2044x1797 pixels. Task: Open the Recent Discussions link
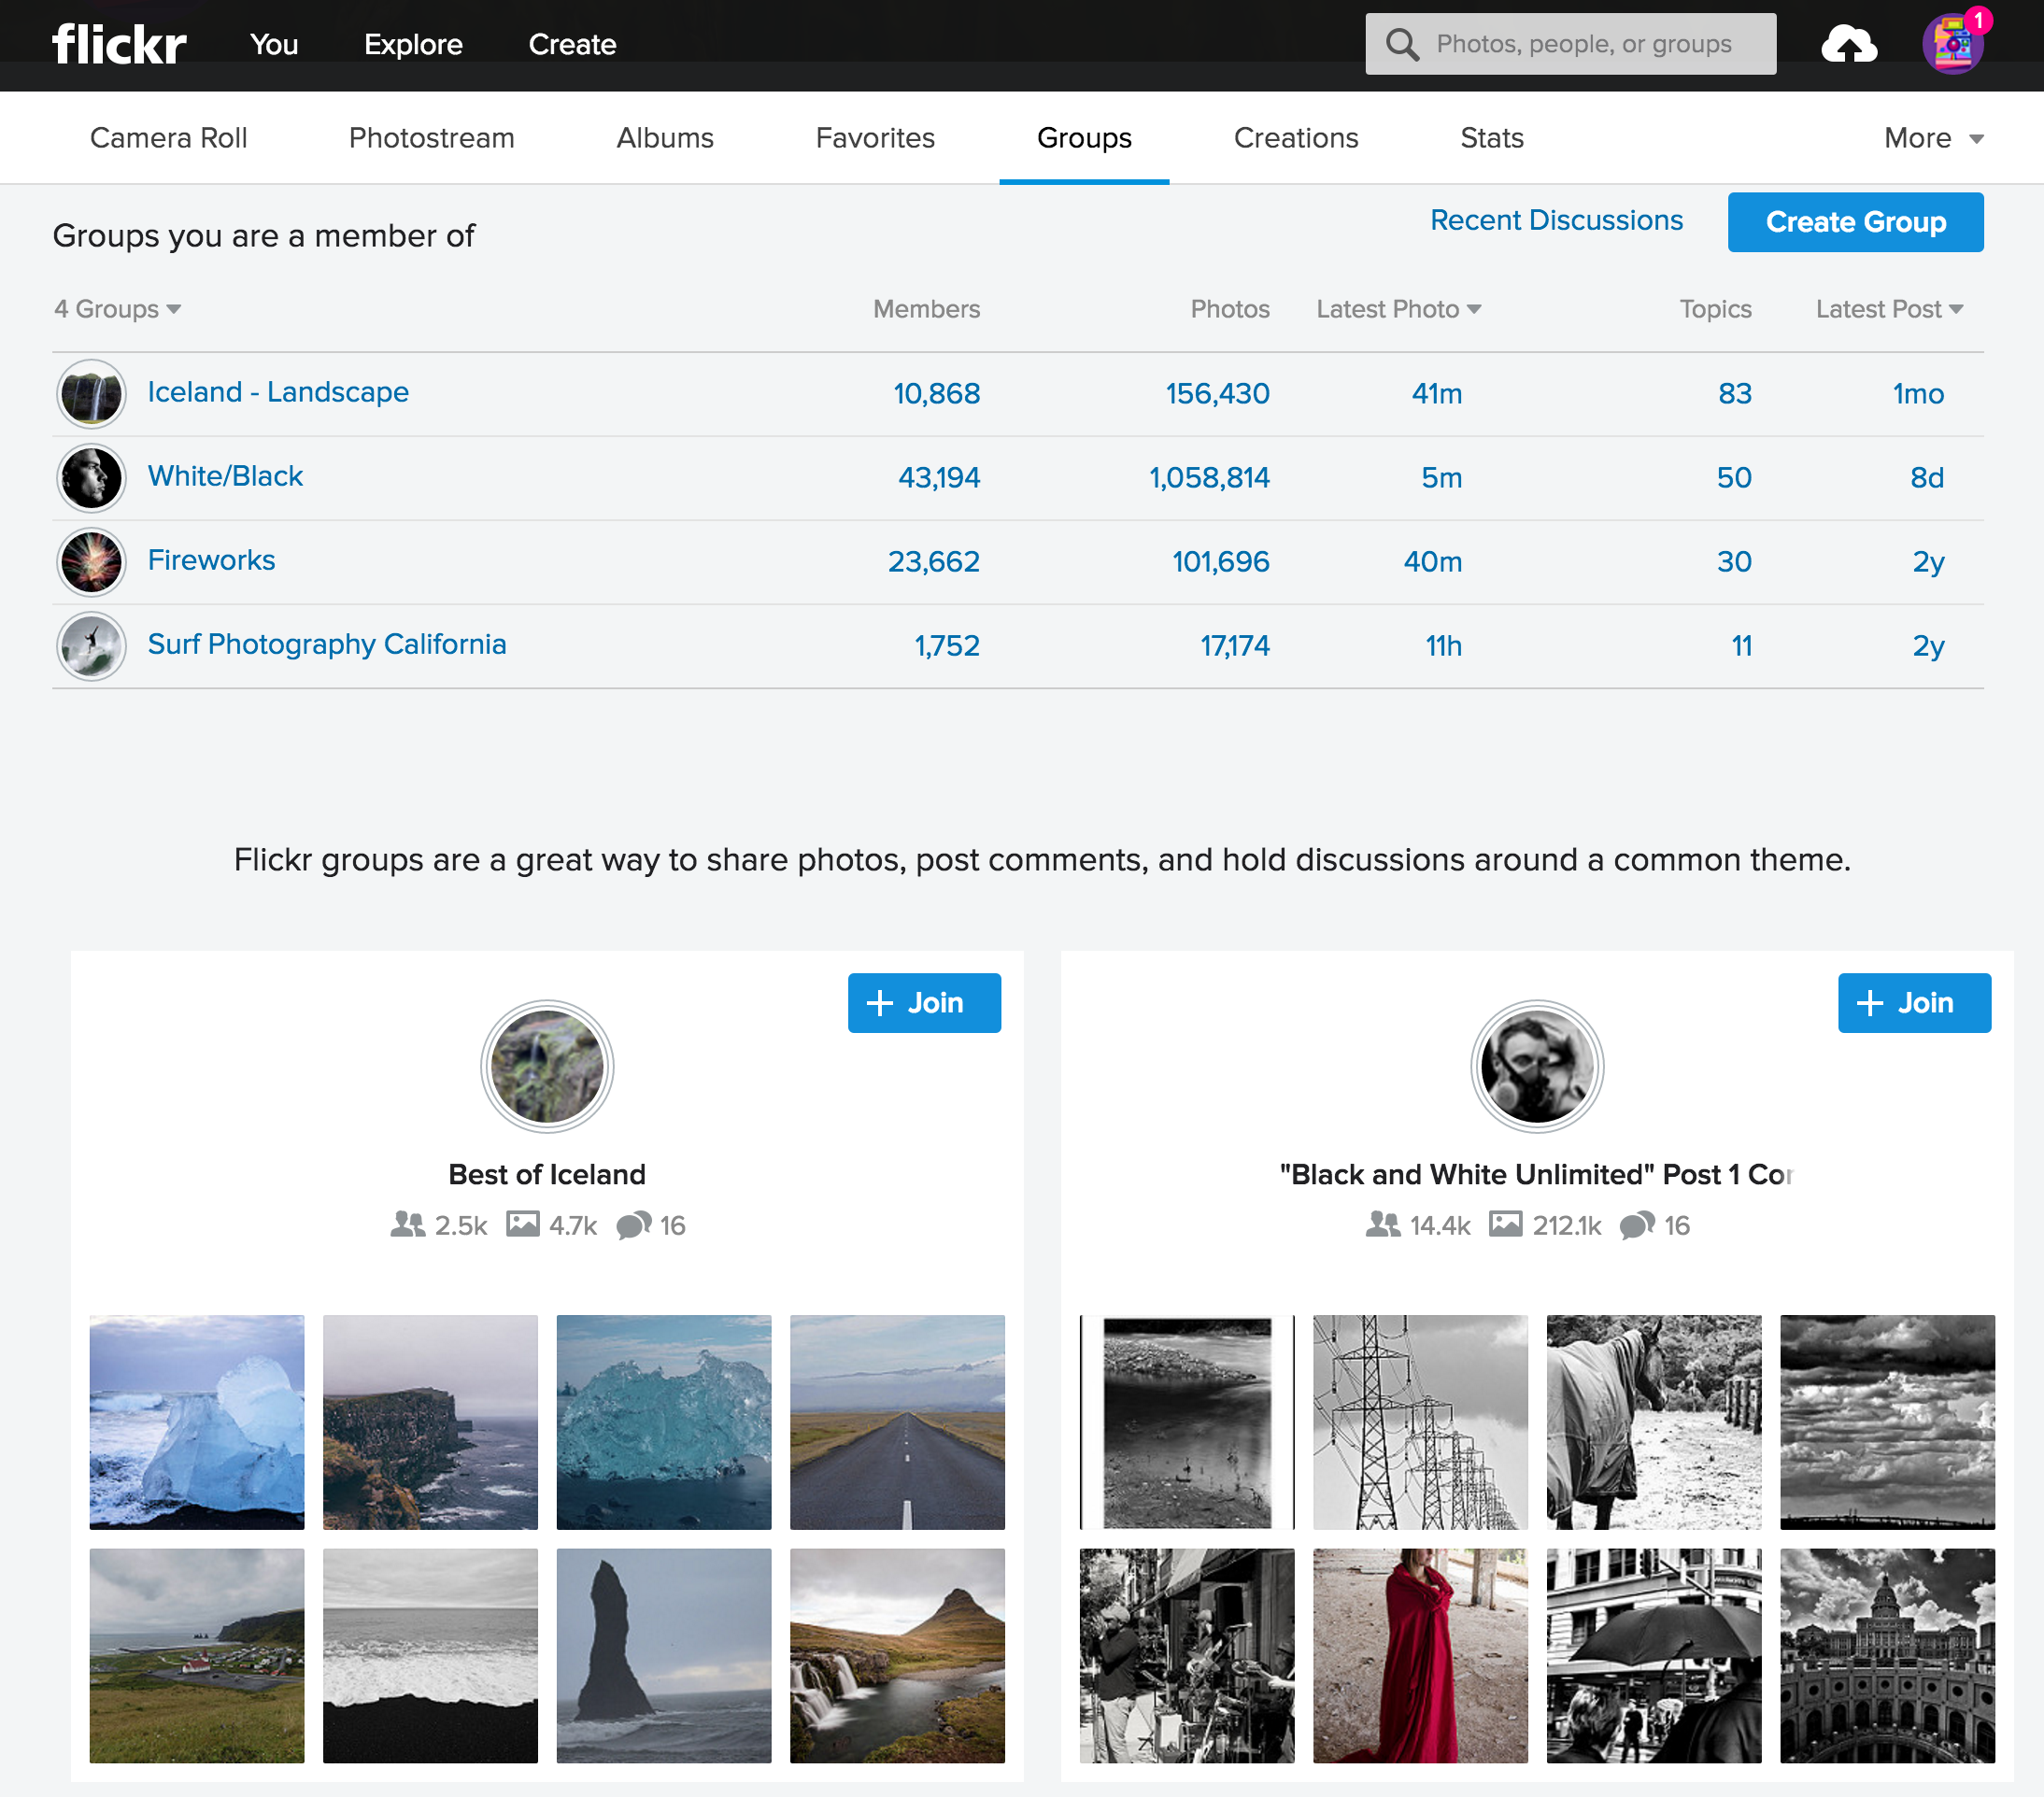[x=1555, y=220]
